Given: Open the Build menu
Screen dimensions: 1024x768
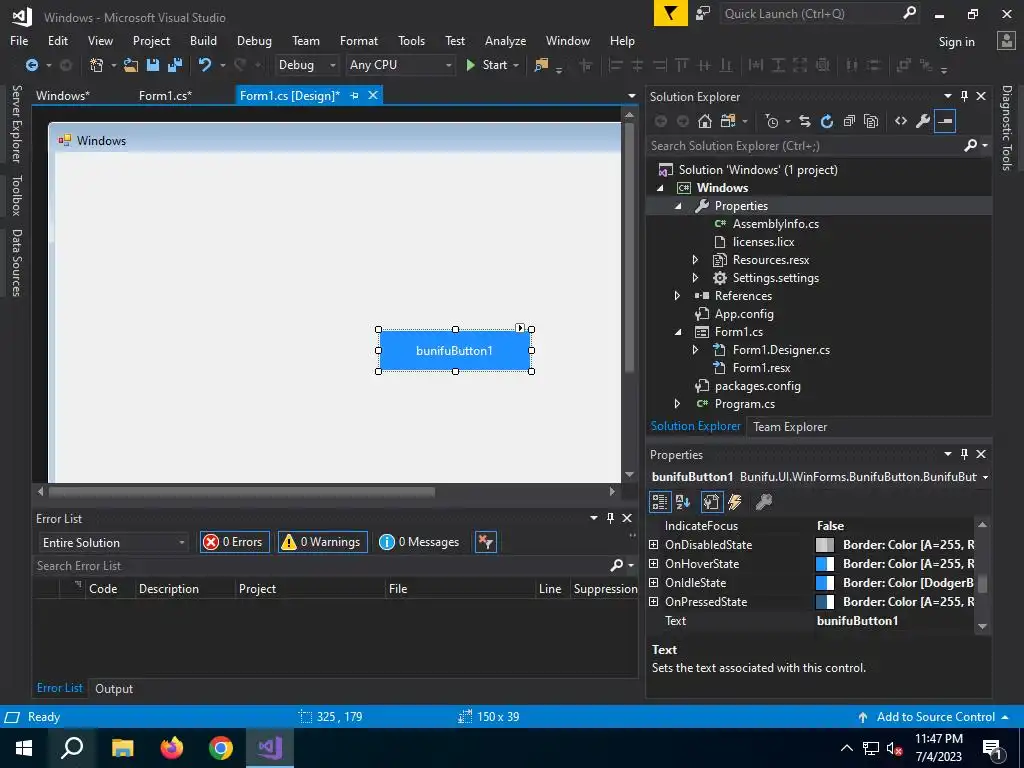Looking at the screenshot, I should point(203,40).
